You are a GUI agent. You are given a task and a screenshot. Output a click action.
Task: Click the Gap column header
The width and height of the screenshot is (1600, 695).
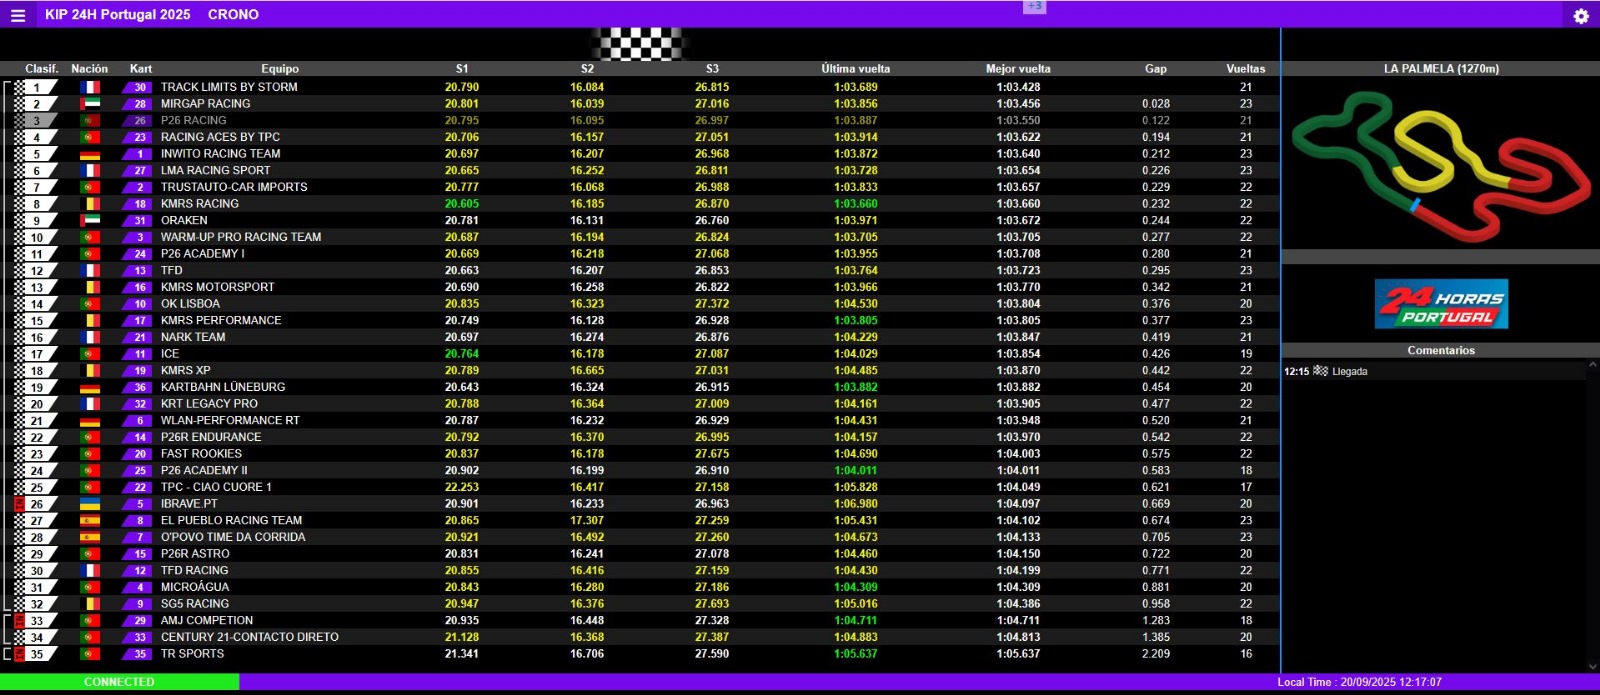(x=1155, y=69)
